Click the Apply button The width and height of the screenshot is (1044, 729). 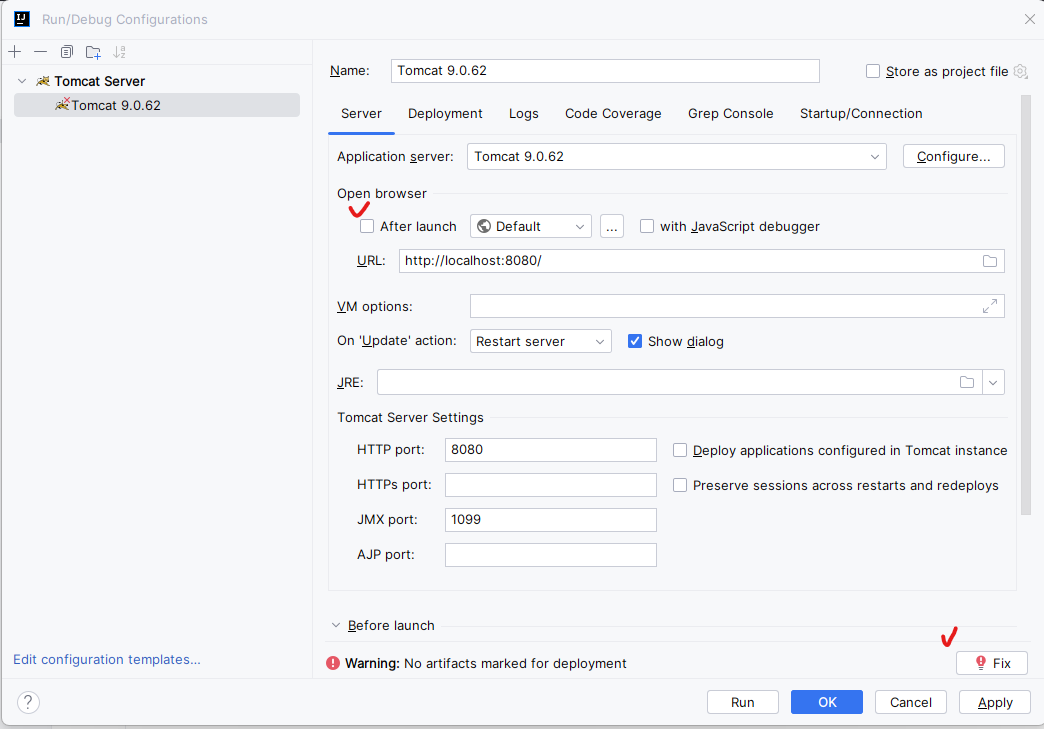[995, 702]
